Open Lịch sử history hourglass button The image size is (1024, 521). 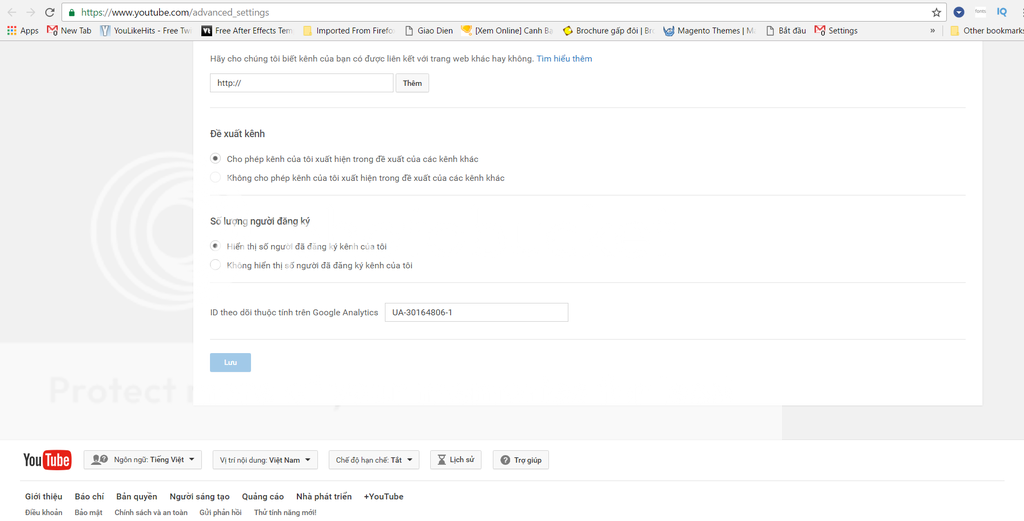(455, 460)
